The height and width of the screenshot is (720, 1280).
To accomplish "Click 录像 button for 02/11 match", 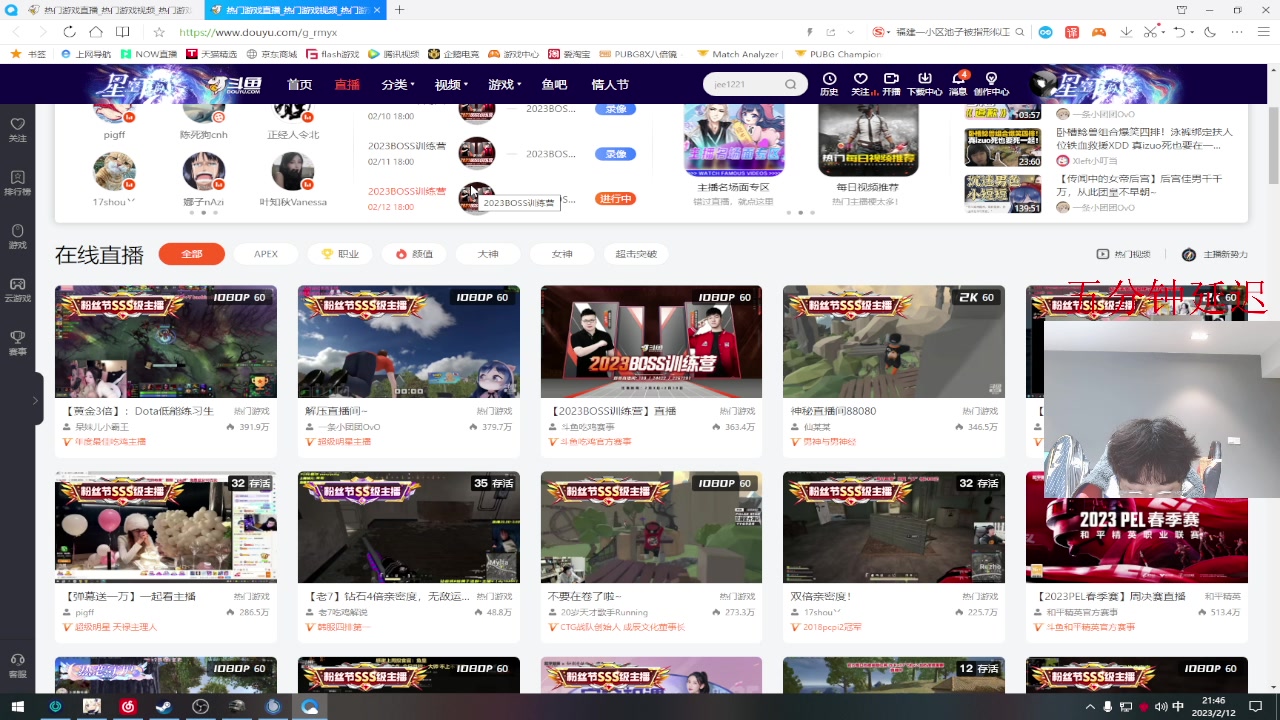I will pyautogui.click(x=616, y=154).
